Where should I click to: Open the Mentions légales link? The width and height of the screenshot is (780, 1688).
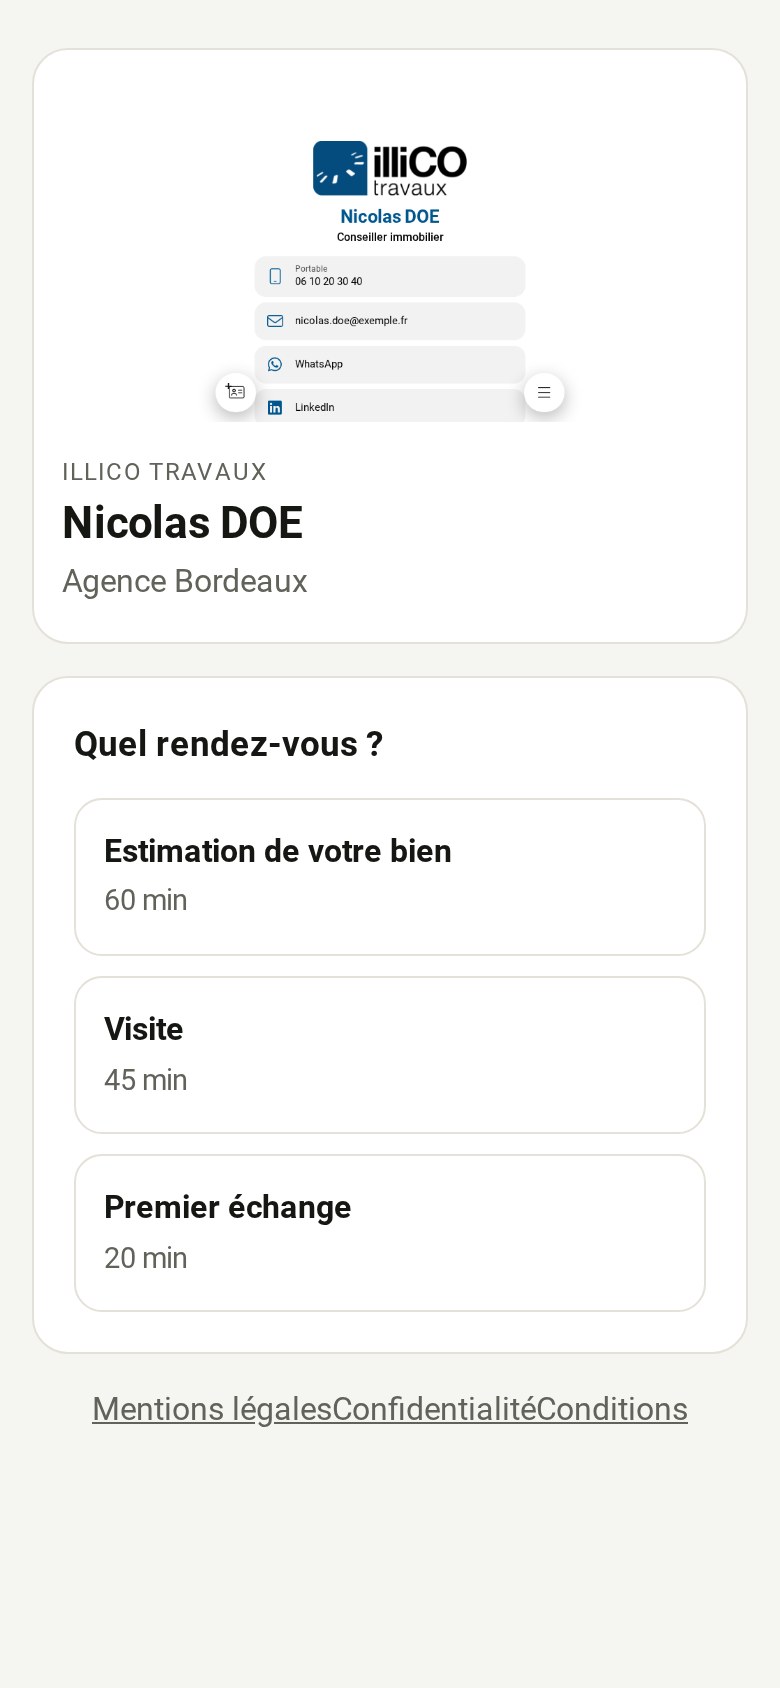pyautogui.click(x=212, y=1409)
